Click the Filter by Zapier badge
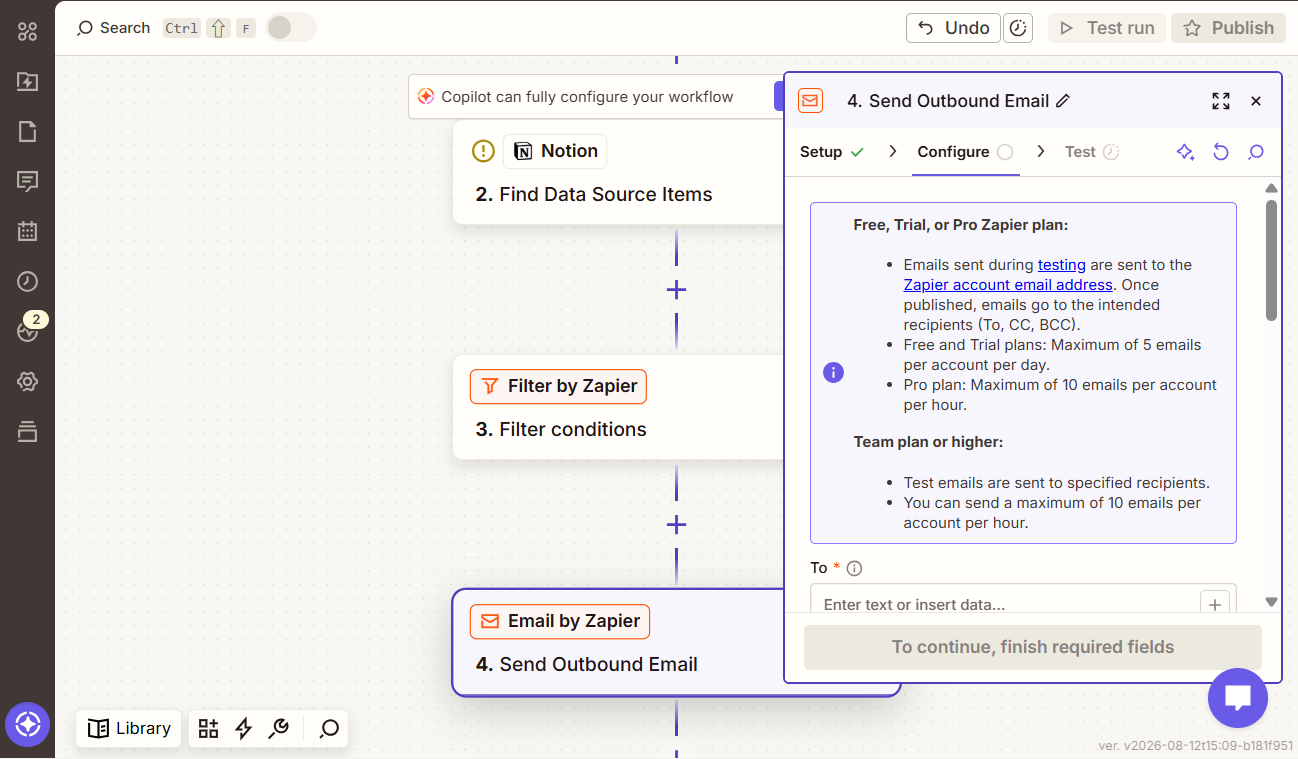The height and width of the screenshot is (759, 1298). (x=558, y=386)
